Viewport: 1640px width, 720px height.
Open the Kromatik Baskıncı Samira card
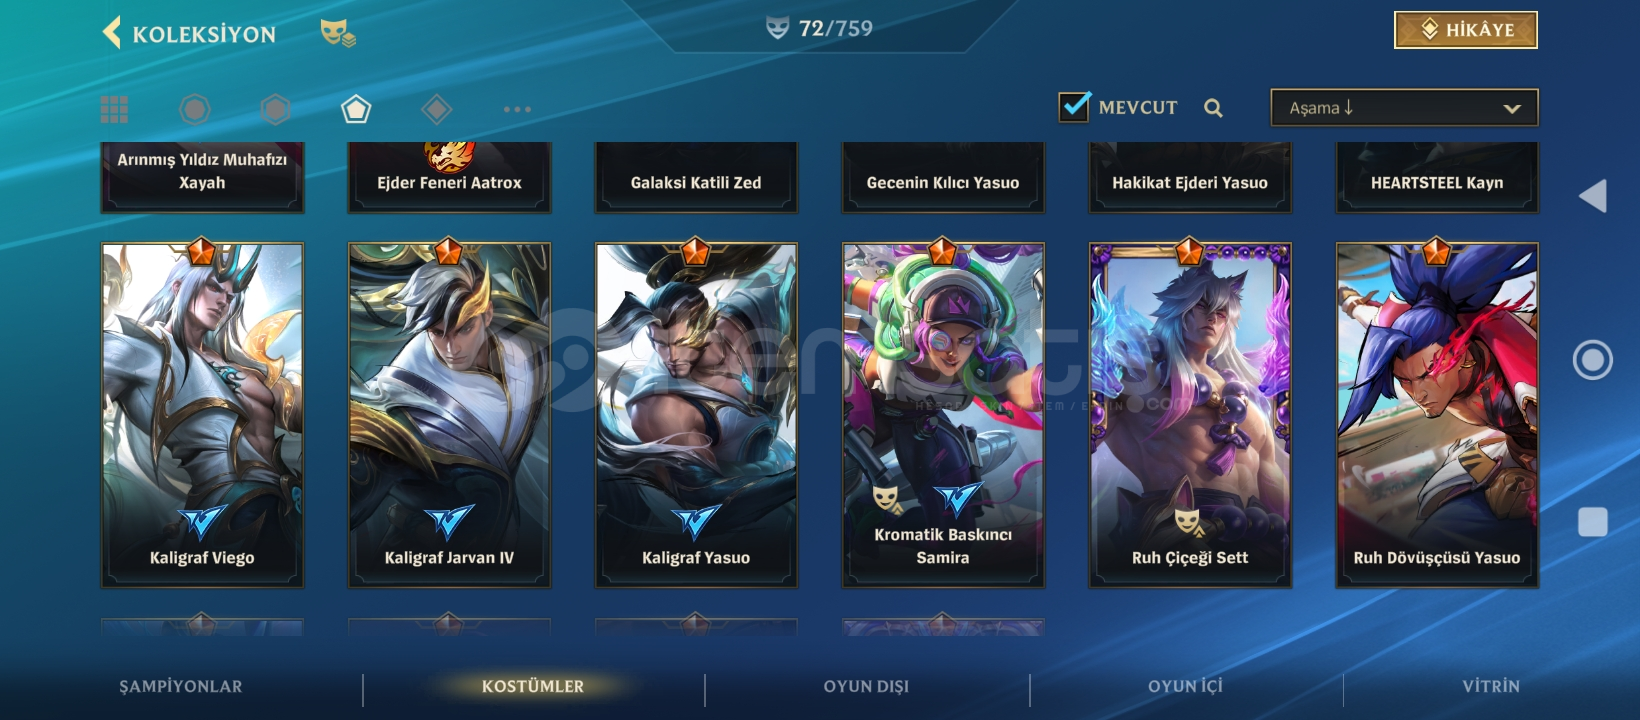coord(943,415)
